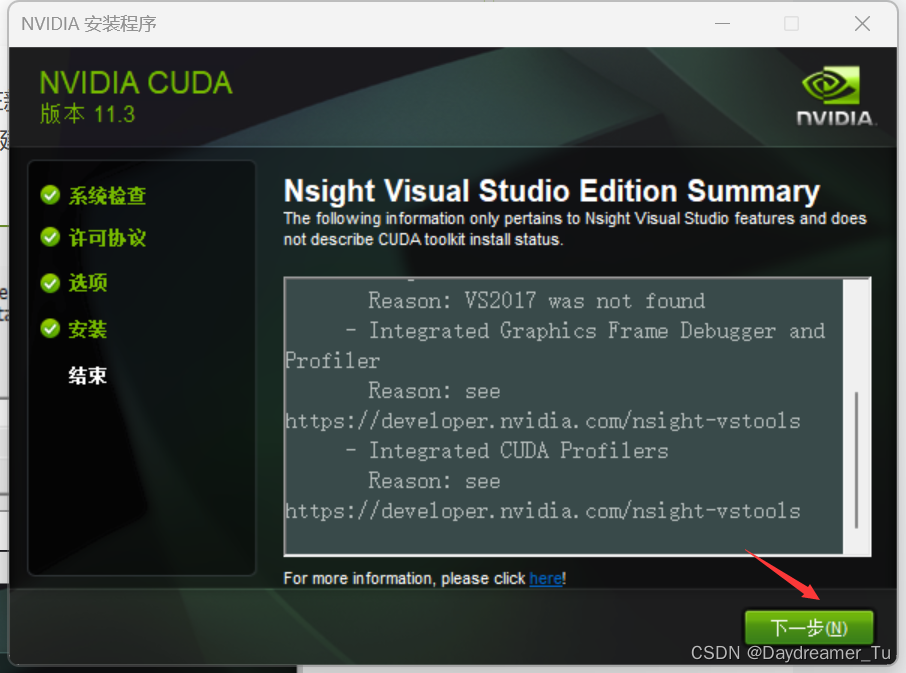Screen dimensions: 906x673
Task: Click the 'Reason: VS2017 was not found' line
Action: point(537,301)
